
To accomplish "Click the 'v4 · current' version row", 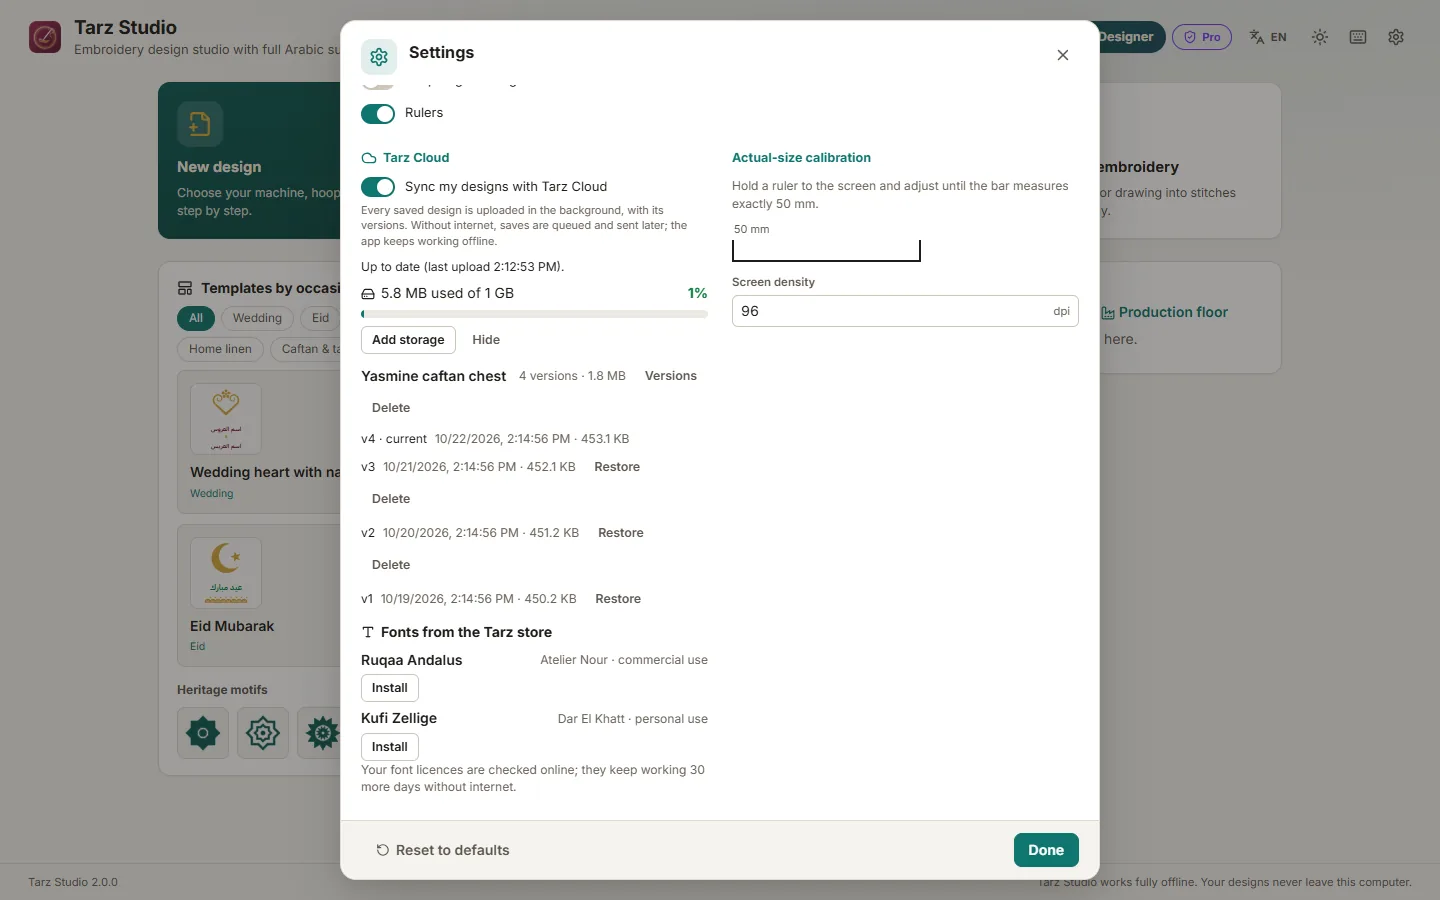I will 495,439.
